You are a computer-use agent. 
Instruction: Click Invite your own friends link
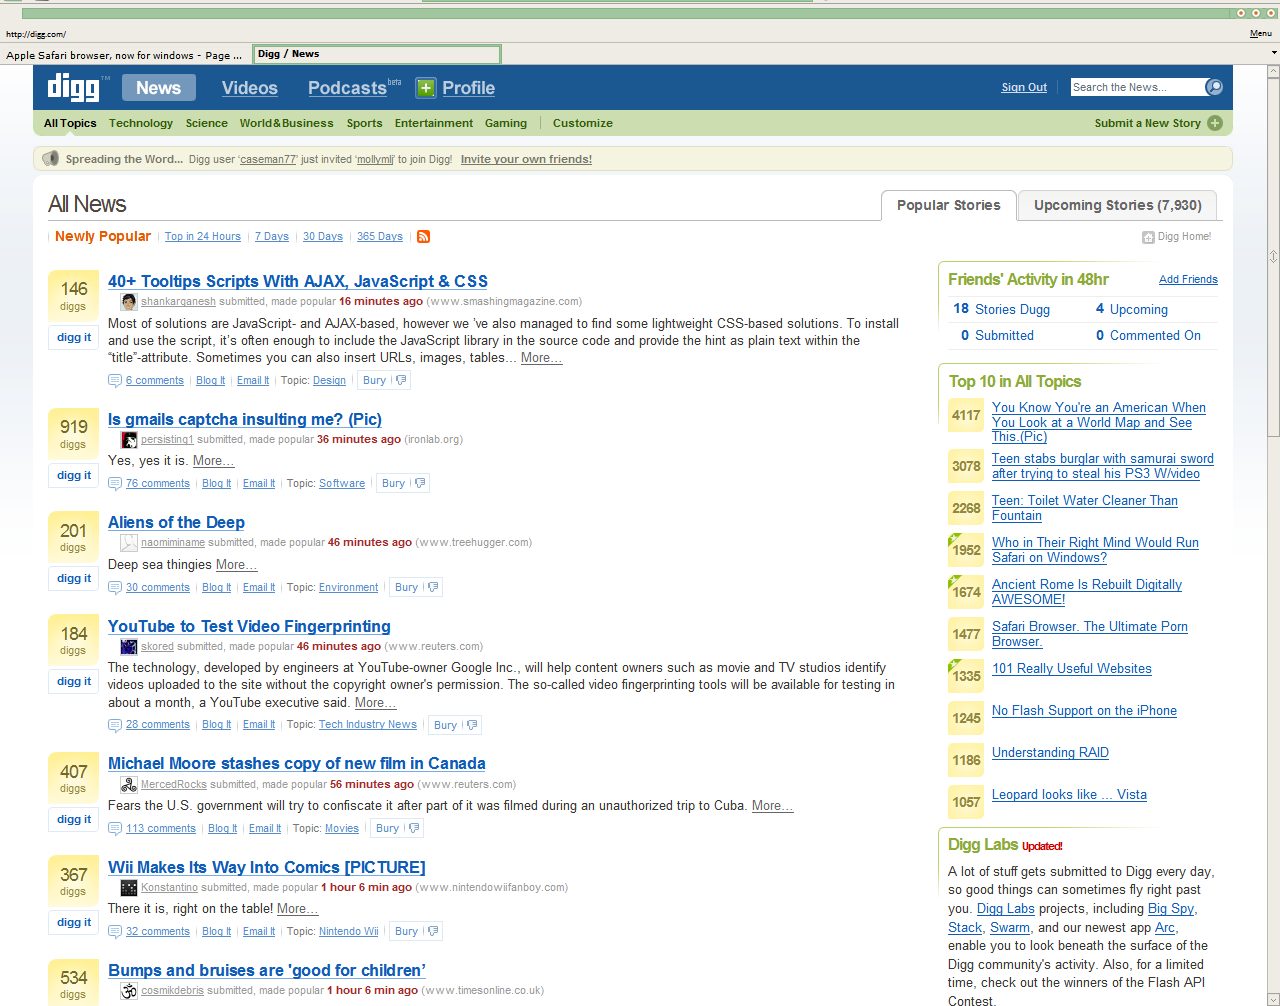tap(526, 159)
